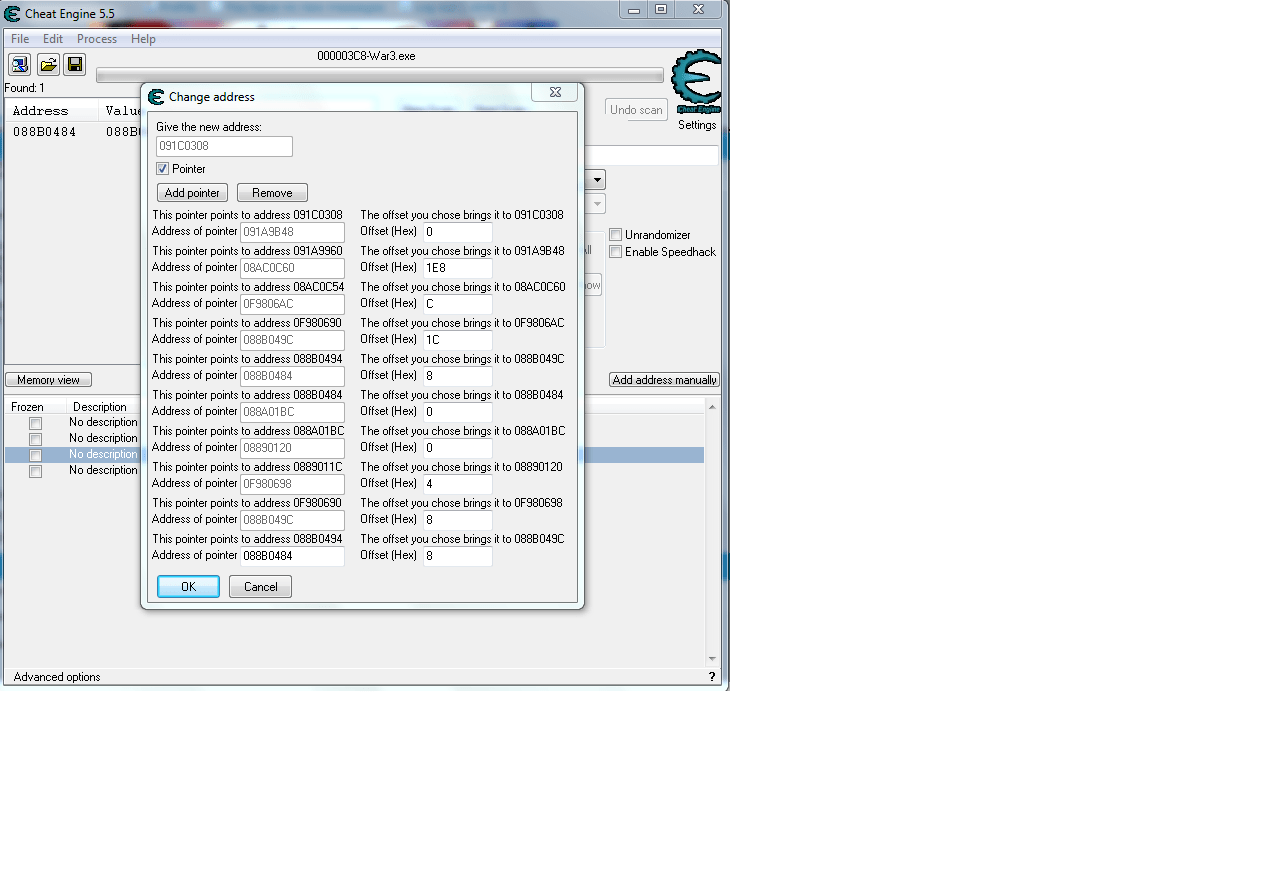Click Add address manually button
Viewport: 1274px width, 880px height.
(664, 380)
